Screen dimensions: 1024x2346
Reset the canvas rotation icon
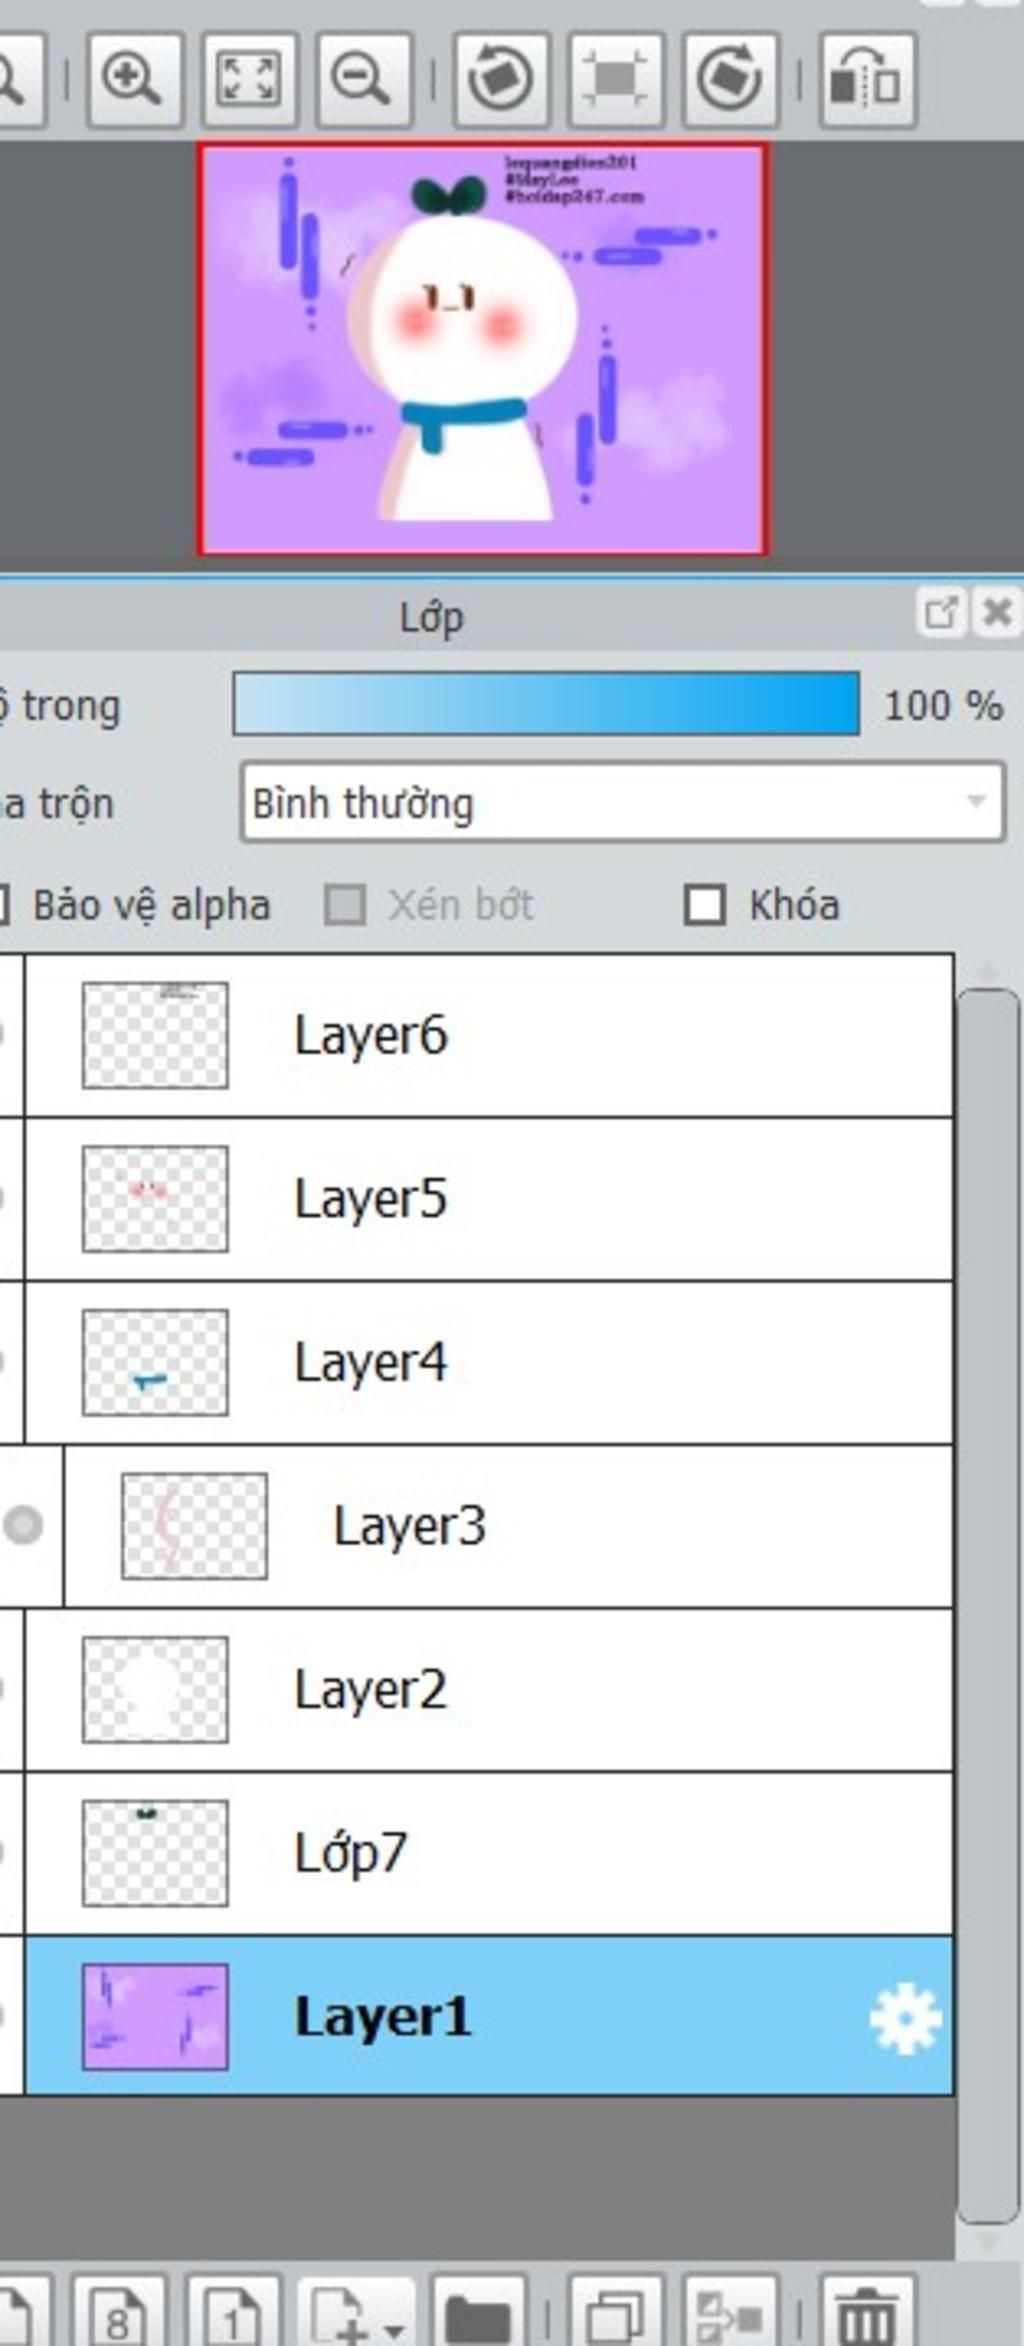point(616,80)
